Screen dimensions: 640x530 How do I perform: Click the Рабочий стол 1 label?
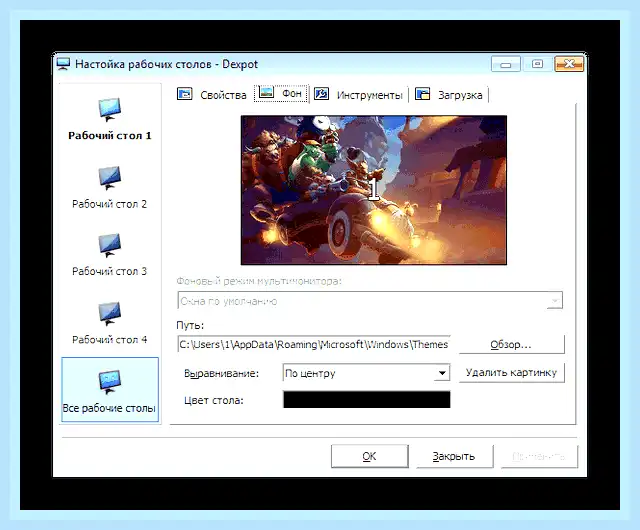point(109,136)
